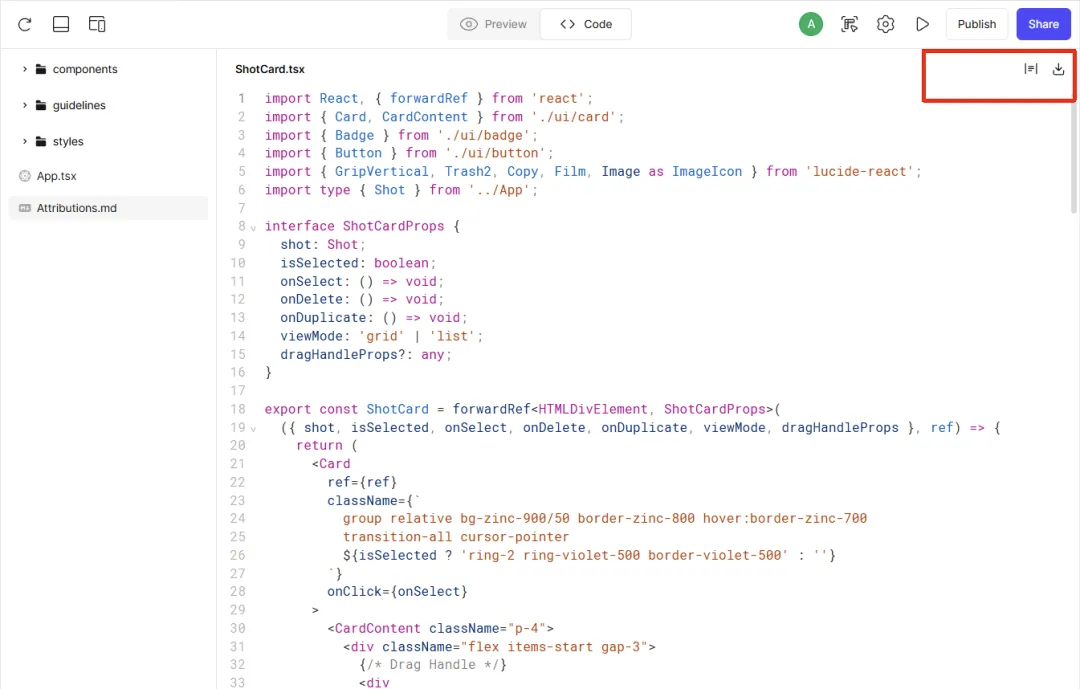Click 'lucide-react' string on line 5
The height and width of the screenshot is (689, 1080).
click(860, 172)
